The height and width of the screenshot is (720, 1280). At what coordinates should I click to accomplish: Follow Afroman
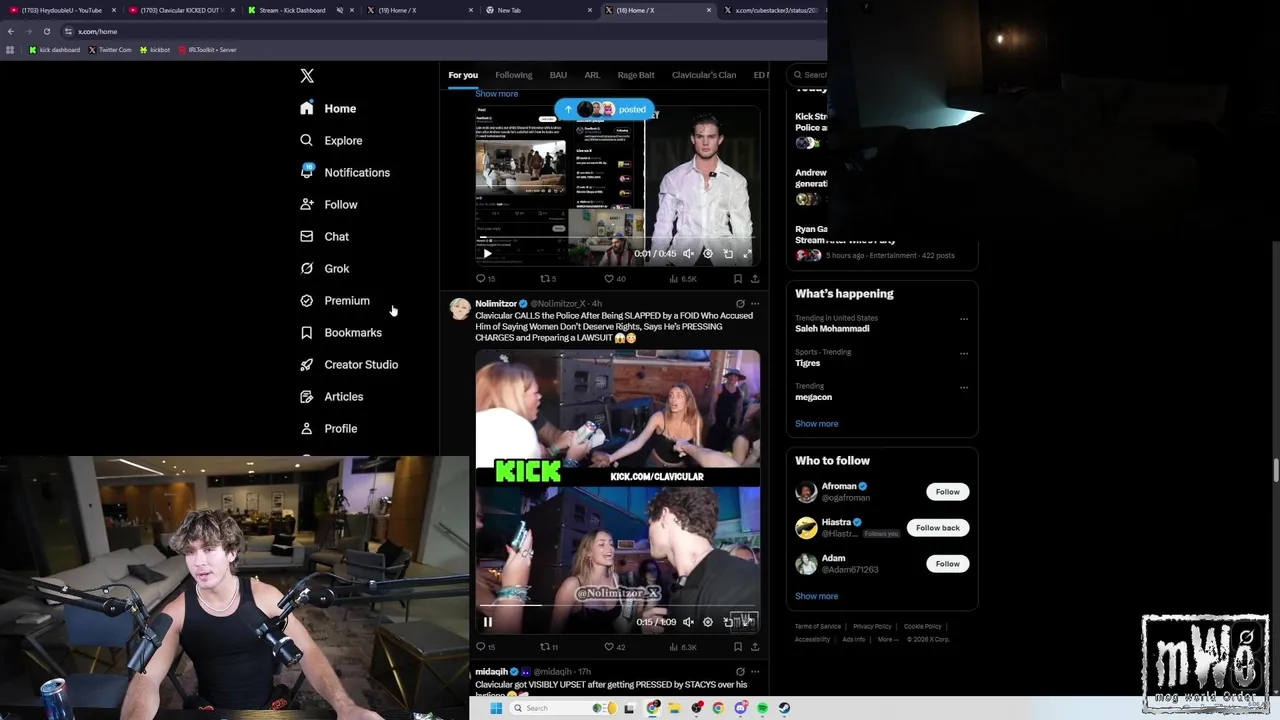(947, 492)
